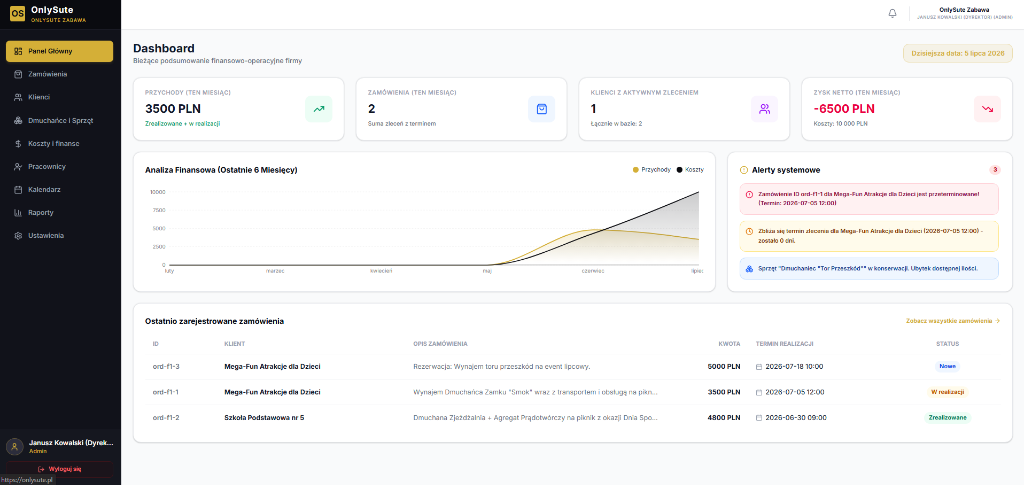Click the gold Przychody legend dot
Image resolution: width=1024 pixels, height=485 pixels.
coord(635,170)
